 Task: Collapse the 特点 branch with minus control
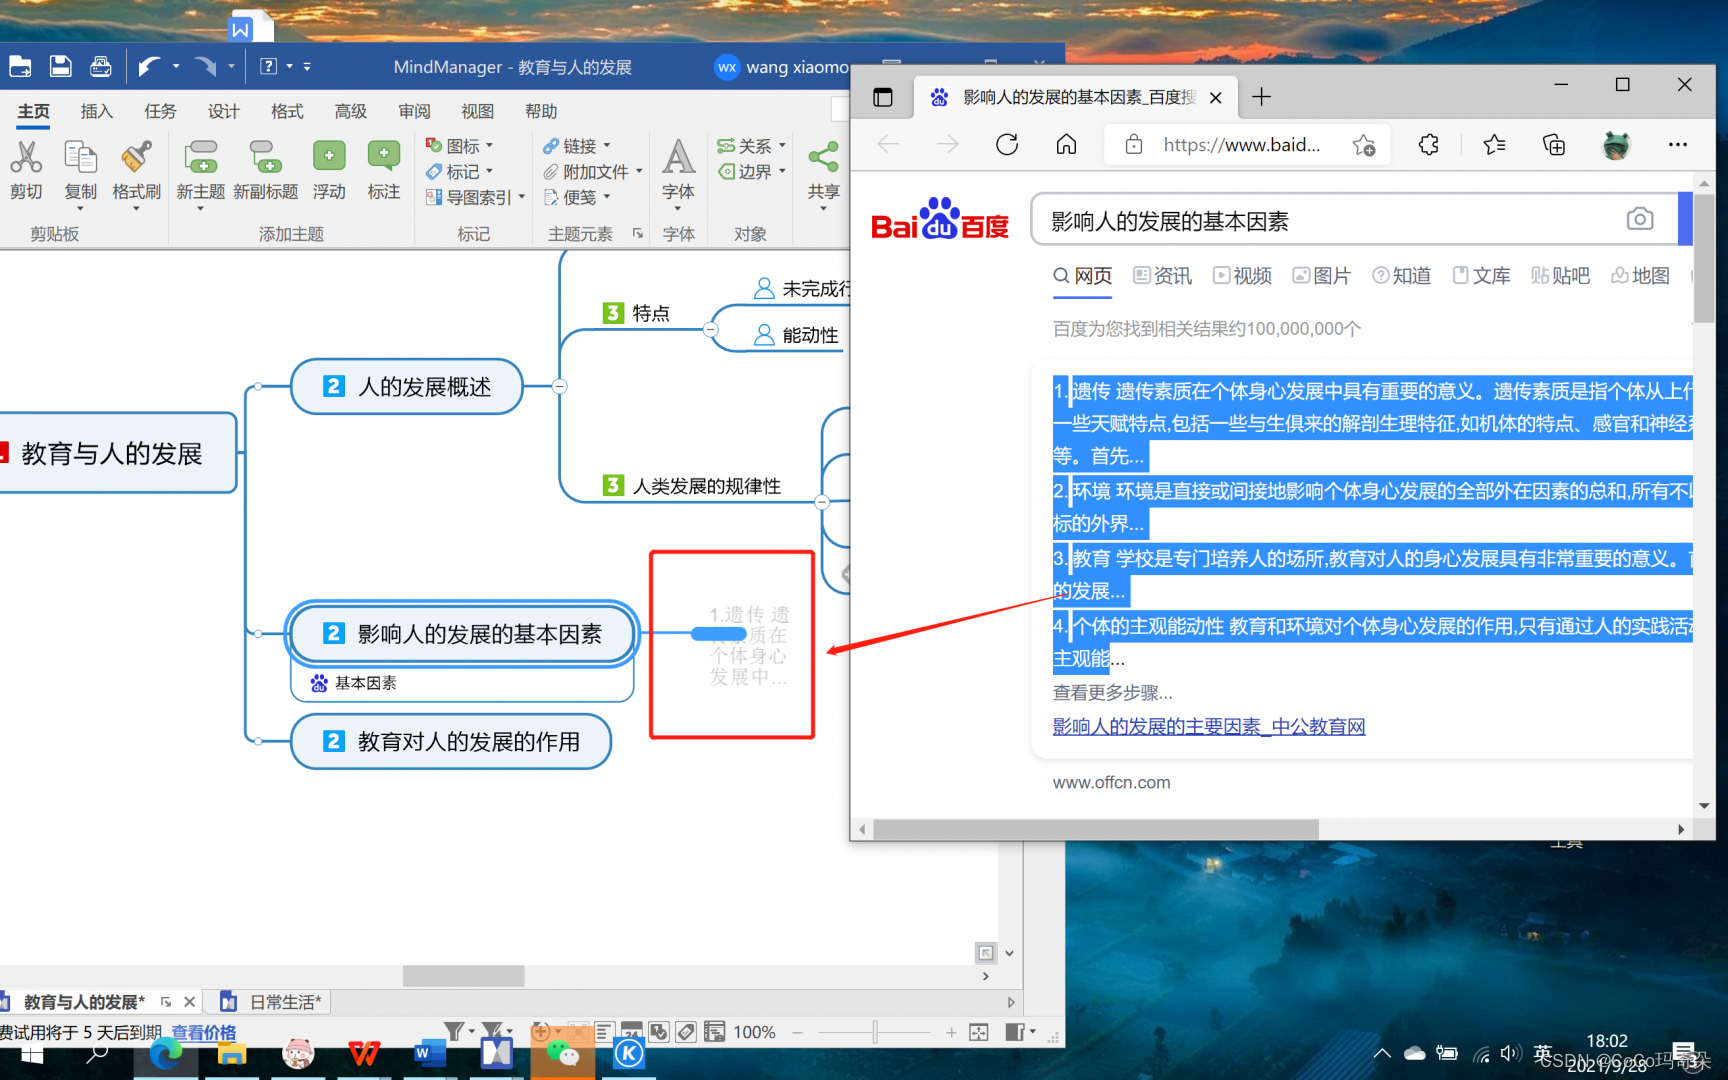tap(711, 328)
